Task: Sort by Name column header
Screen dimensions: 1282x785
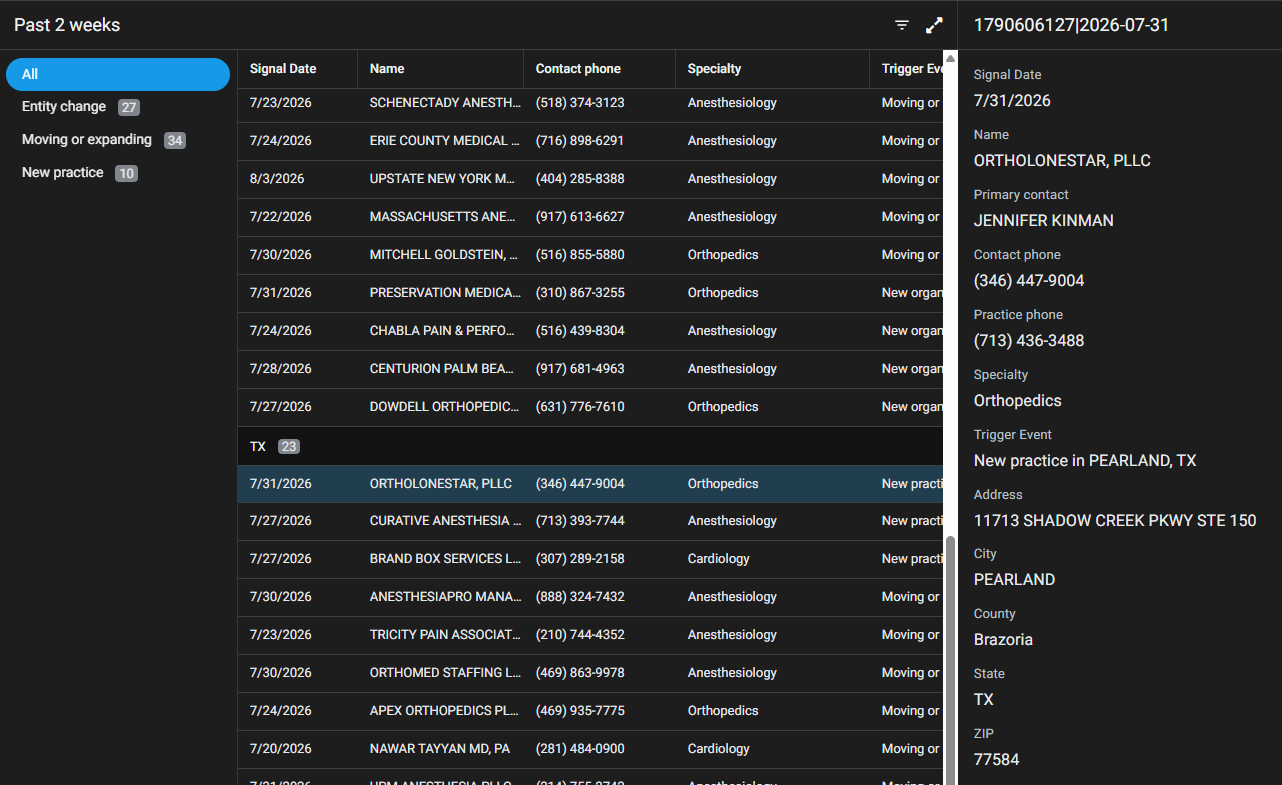Action: tap(440, 69)
